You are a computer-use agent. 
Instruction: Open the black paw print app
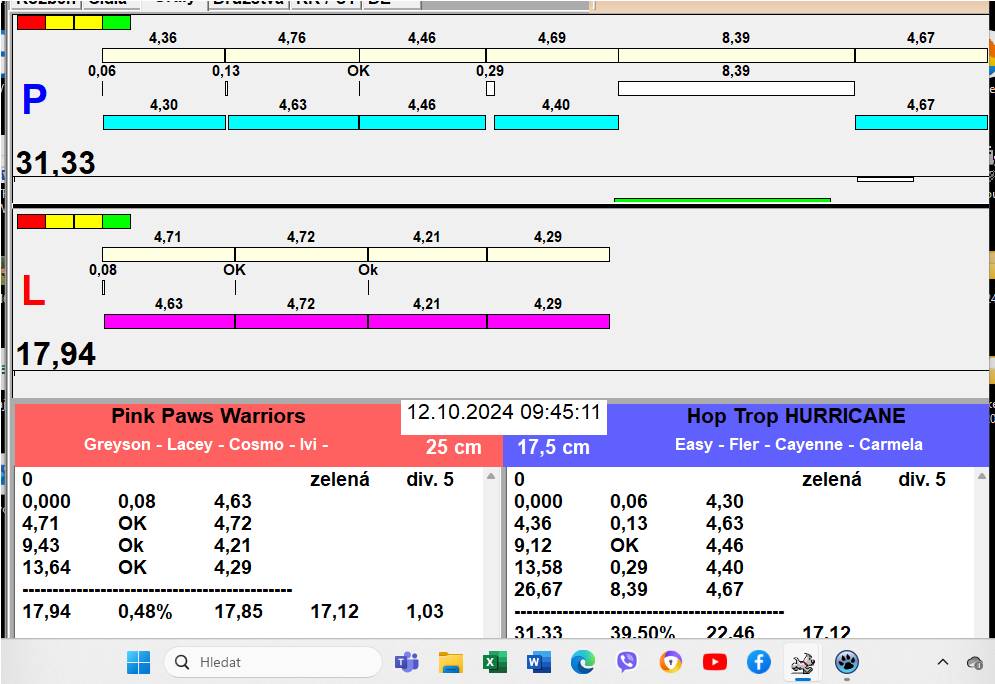847,662
